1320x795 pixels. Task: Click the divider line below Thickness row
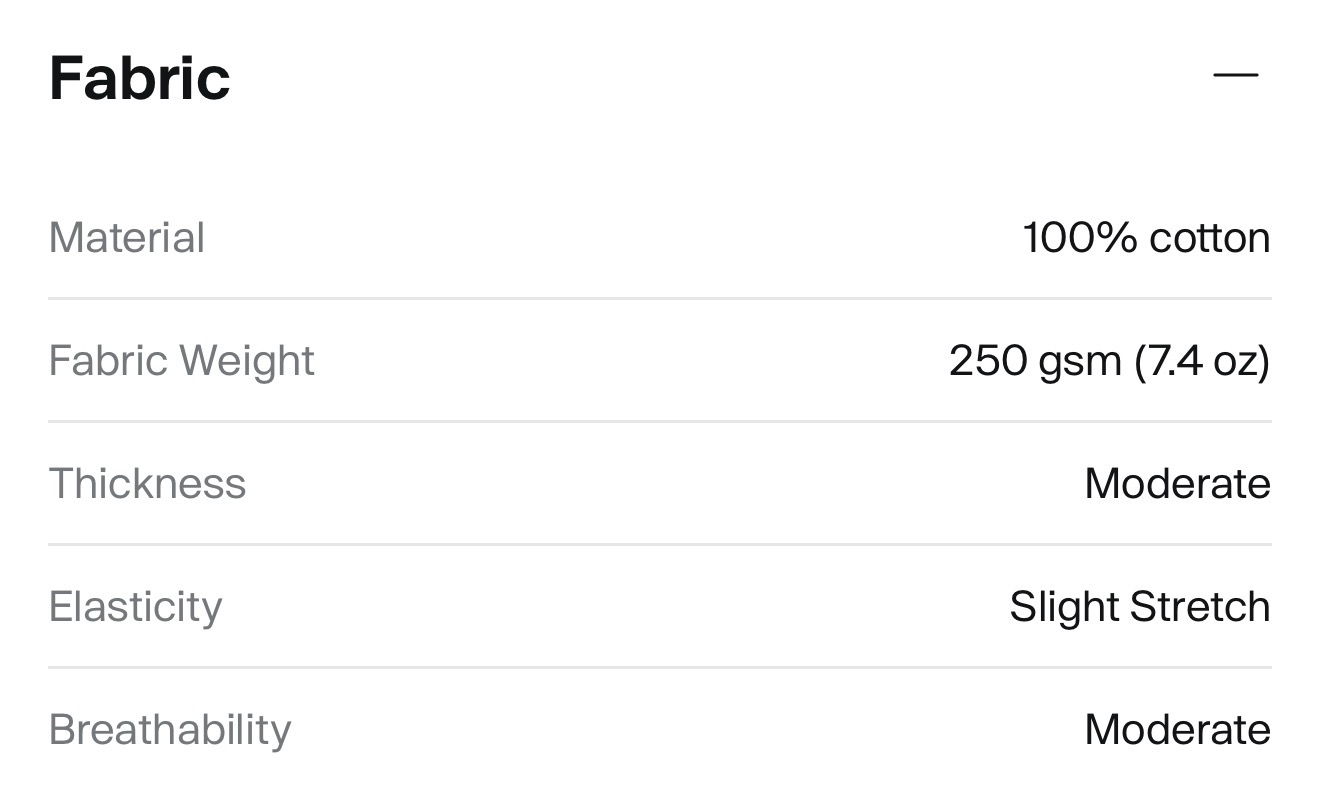(660, 544)
